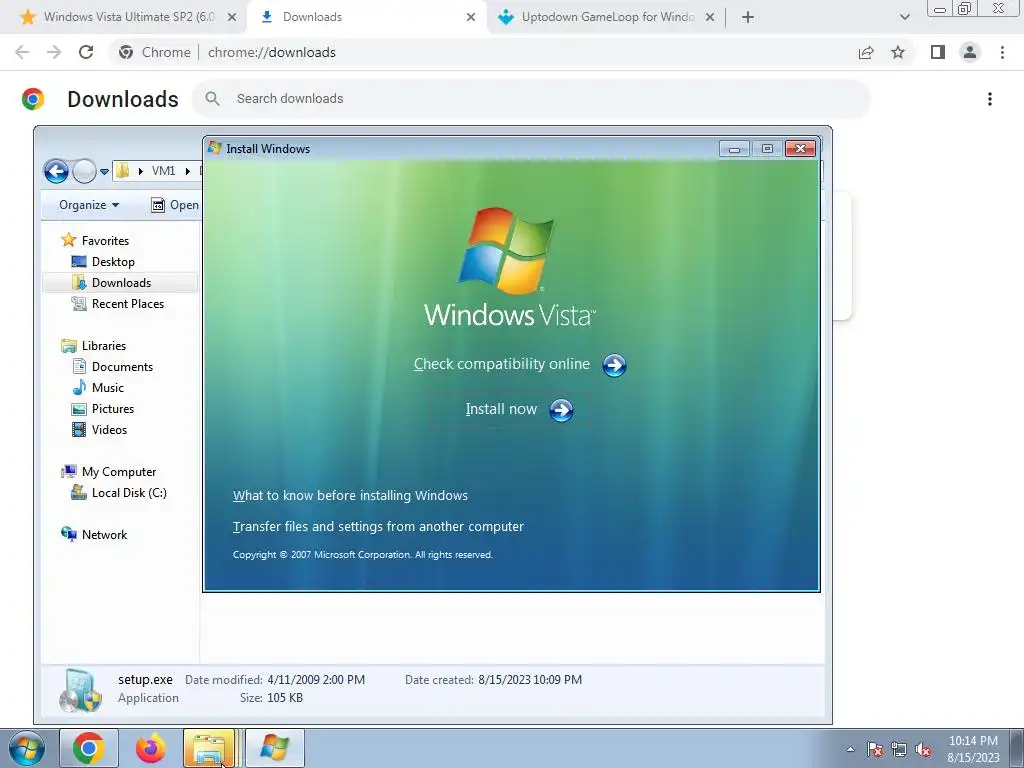The height and width of the screenshot is (768, 1024).
Task: Click Chrome logo on Downloads page
Action: [x=33, y=99]
